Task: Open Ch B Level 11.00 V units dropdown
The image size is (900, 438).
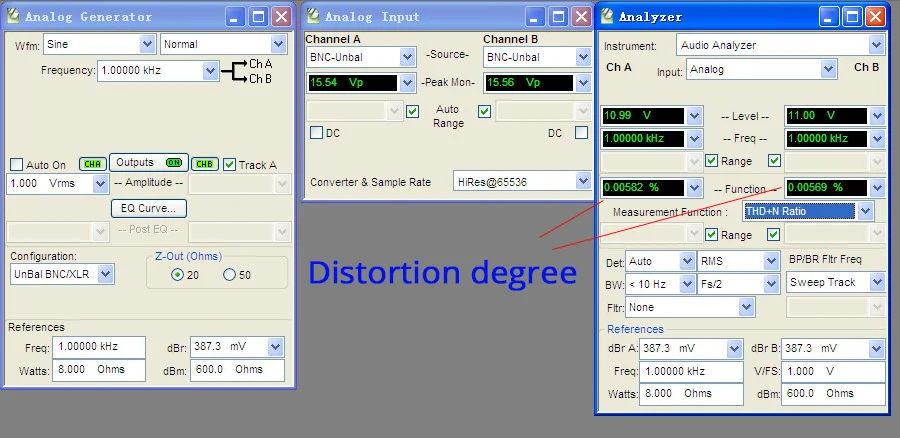Action: [878, 116]
